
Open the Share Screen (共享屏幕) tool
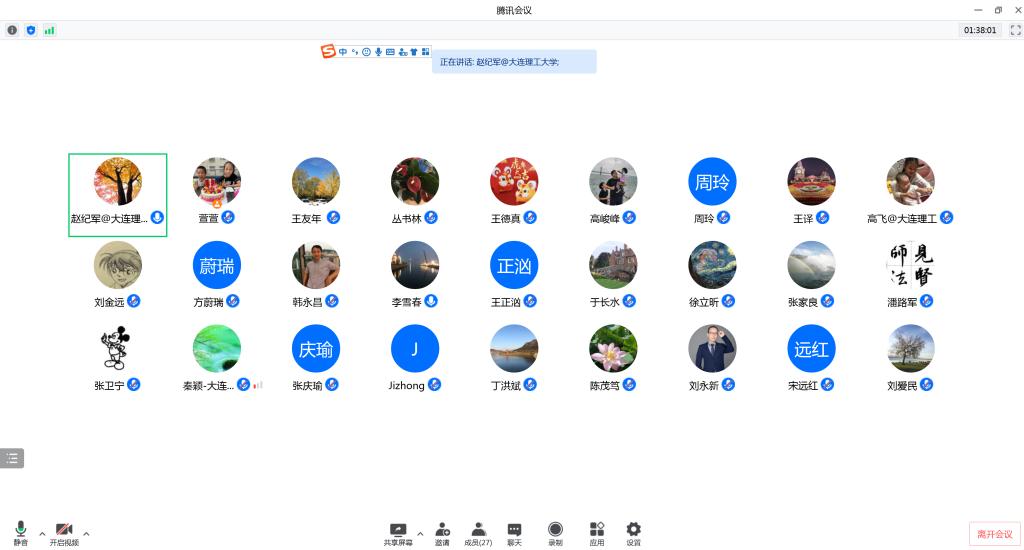point(398,532)
